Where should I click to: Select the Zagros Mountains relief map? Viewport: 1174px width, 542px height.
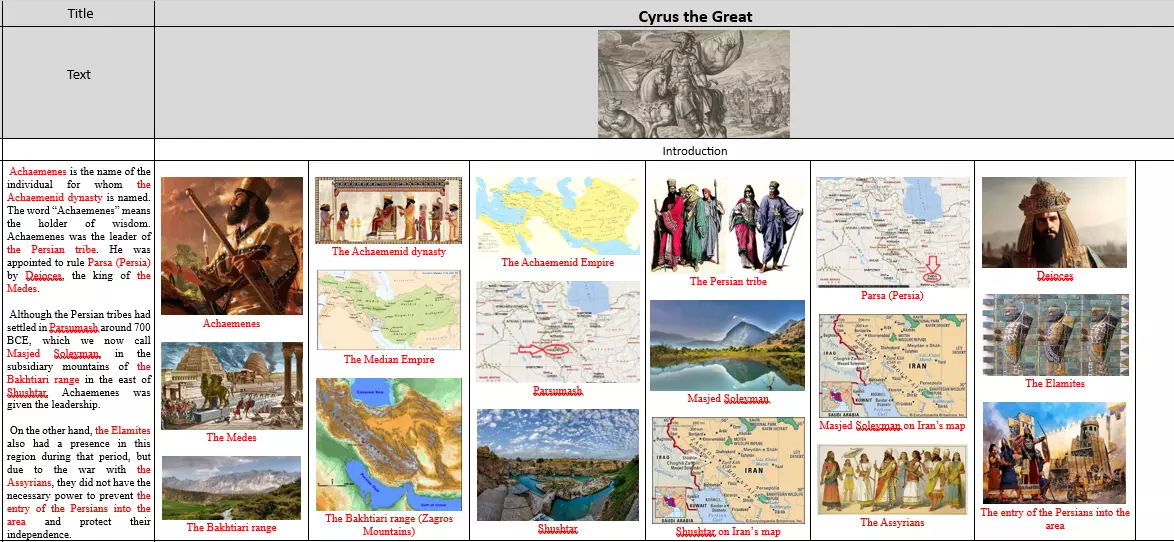tap(389, 444)
